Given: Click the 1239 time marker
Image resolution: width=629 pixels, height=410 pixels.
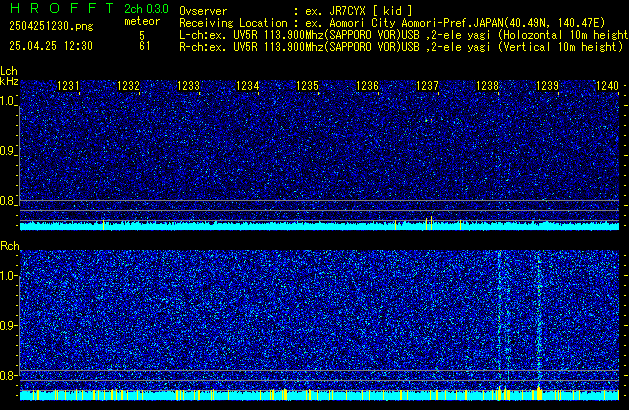Looking at the screenshot, I should [547, 86].
